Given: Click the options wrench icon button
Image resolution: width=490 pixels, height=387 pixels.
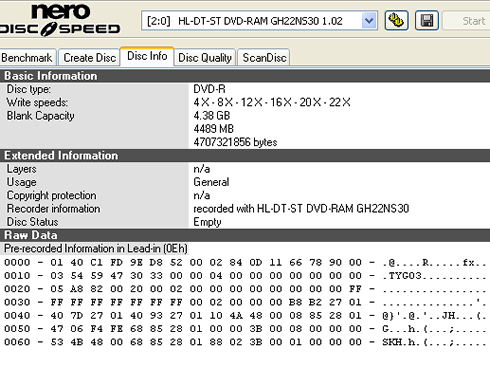Looking at the screenshot, I should click(396, 21).
